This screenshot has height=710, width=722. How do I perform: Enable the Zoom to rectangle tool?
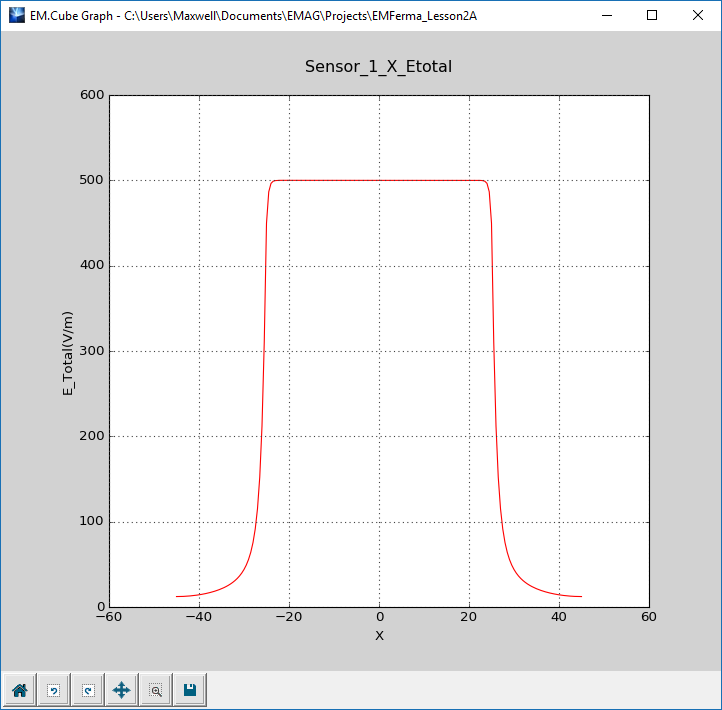coord(156,690)
